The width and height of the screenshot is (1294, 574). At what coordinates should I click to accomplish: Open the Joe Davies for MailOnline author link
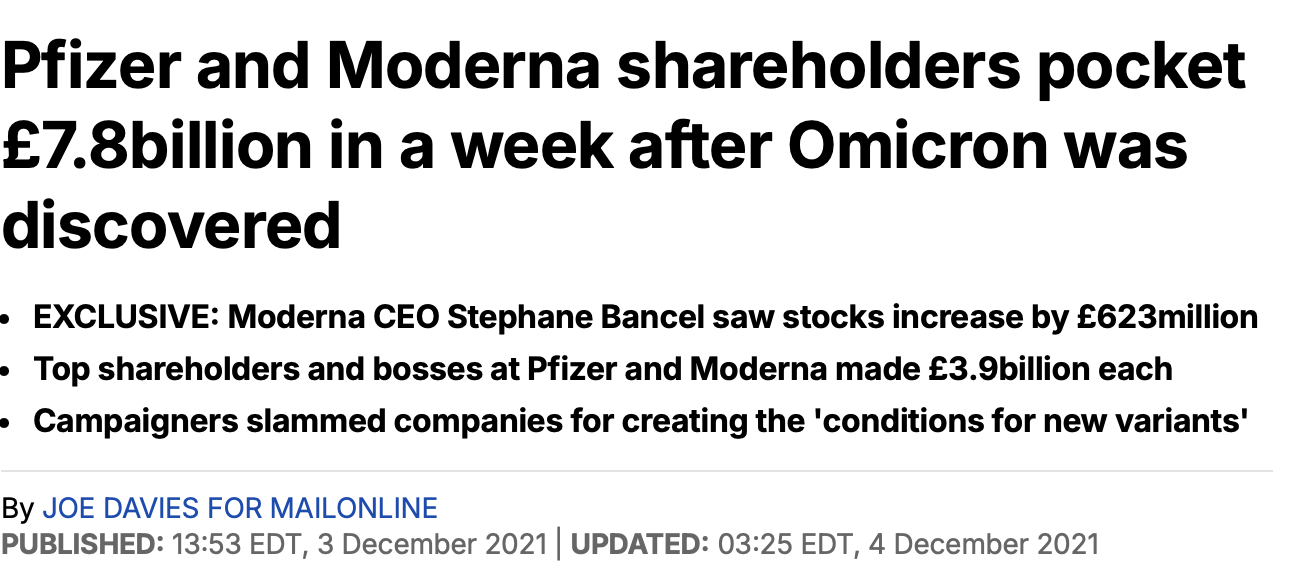tap(240, 508)
